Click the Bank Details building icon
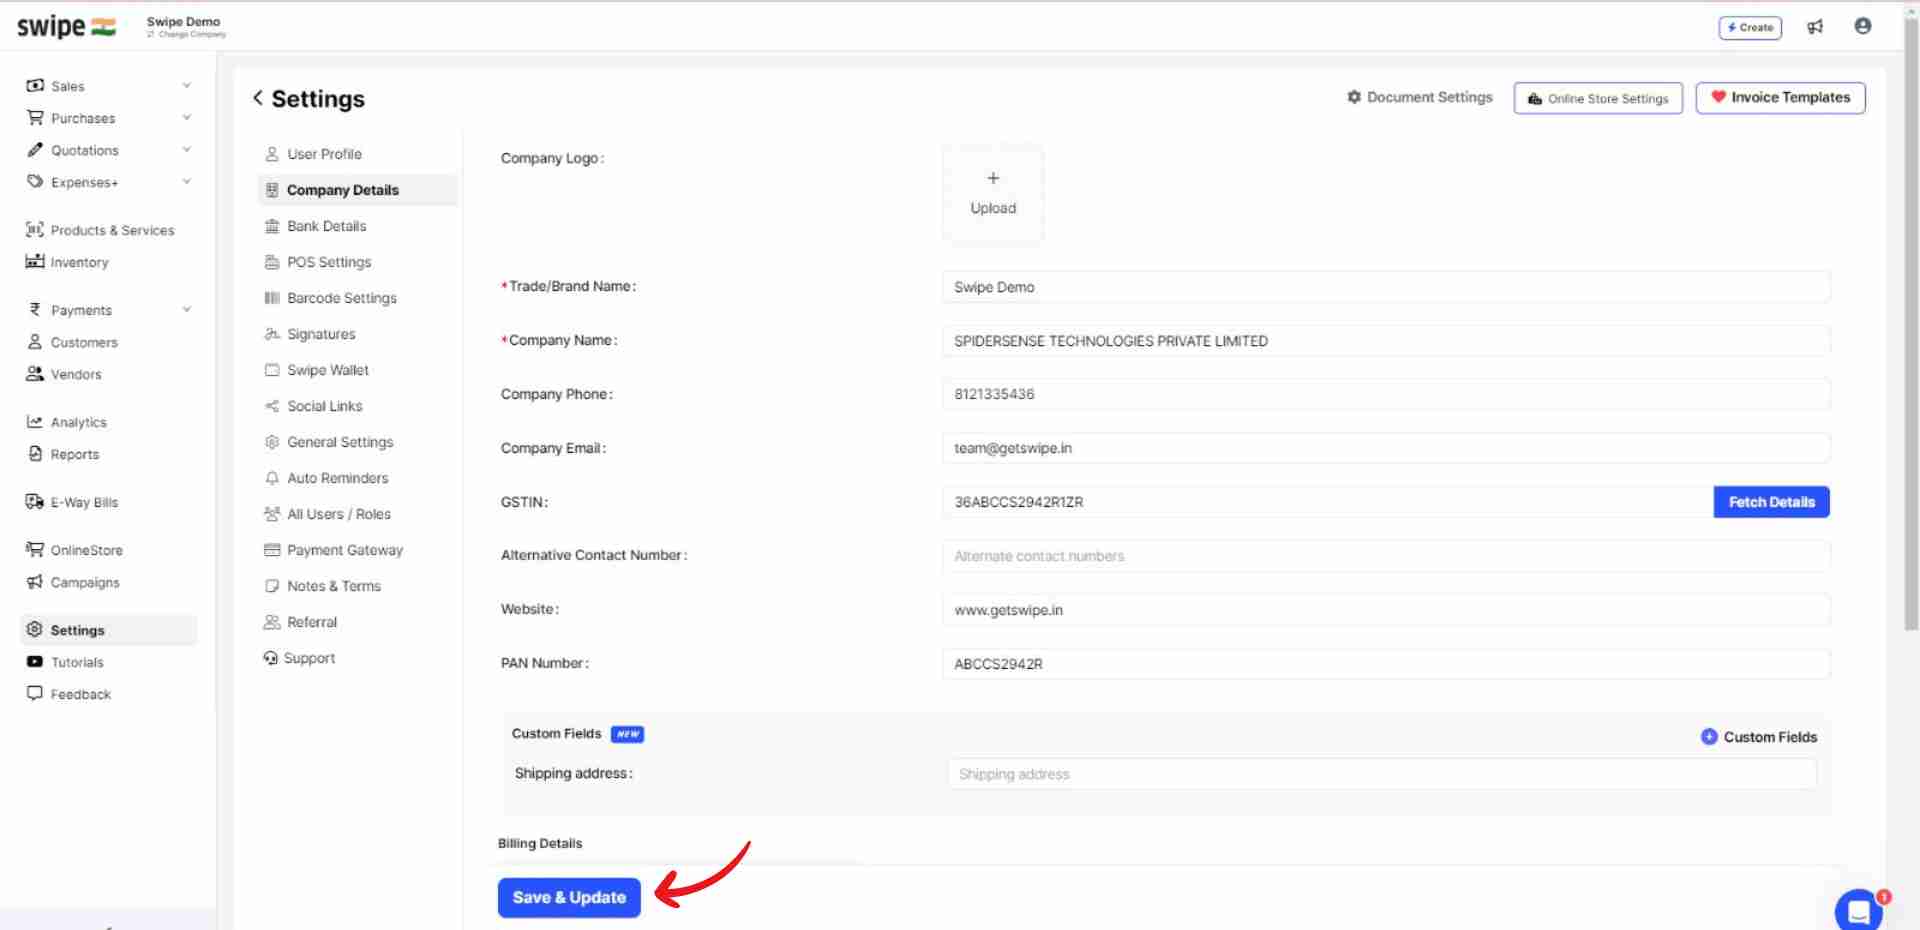This screenshot has height=930, width=1920. pos(272,226)
